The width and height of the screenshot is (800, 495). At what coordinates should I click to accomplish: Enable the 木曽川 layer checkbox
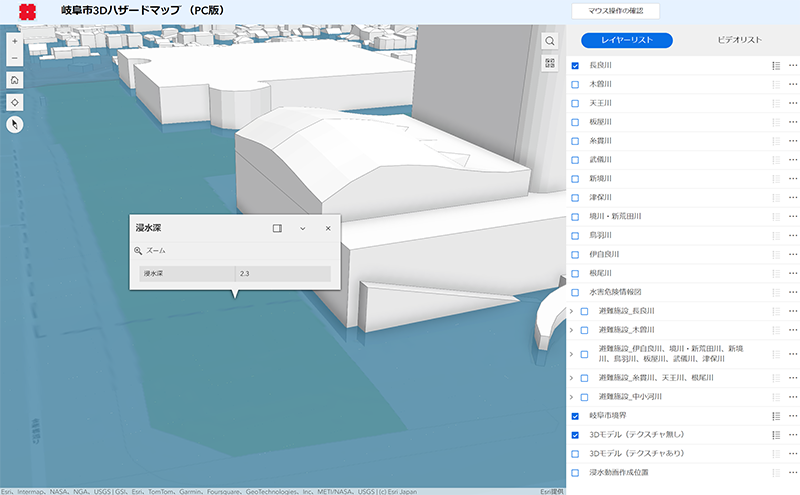pyautogui.click(x=575, y=84)
